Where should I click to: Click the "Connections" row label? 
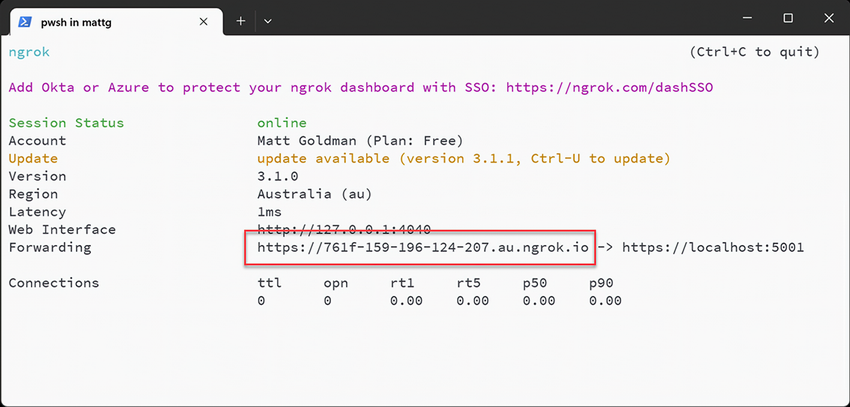click(x=54, y=283)
